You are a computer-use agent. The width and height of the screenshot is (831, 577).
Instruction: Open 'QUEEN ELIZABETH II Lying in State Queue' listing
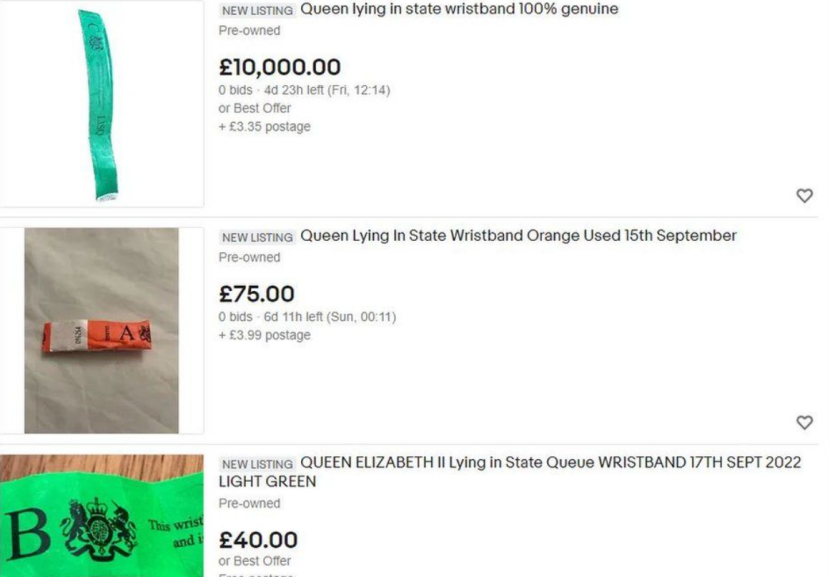tap(510, 472)
